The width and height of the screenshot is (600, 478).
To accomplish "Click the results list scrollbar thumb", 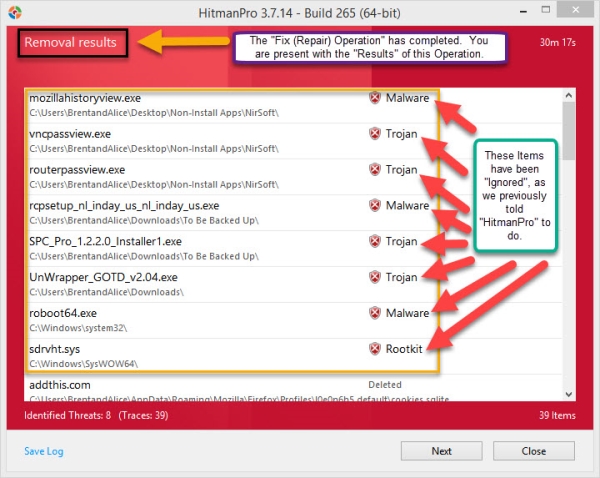I will pos(569,131).
